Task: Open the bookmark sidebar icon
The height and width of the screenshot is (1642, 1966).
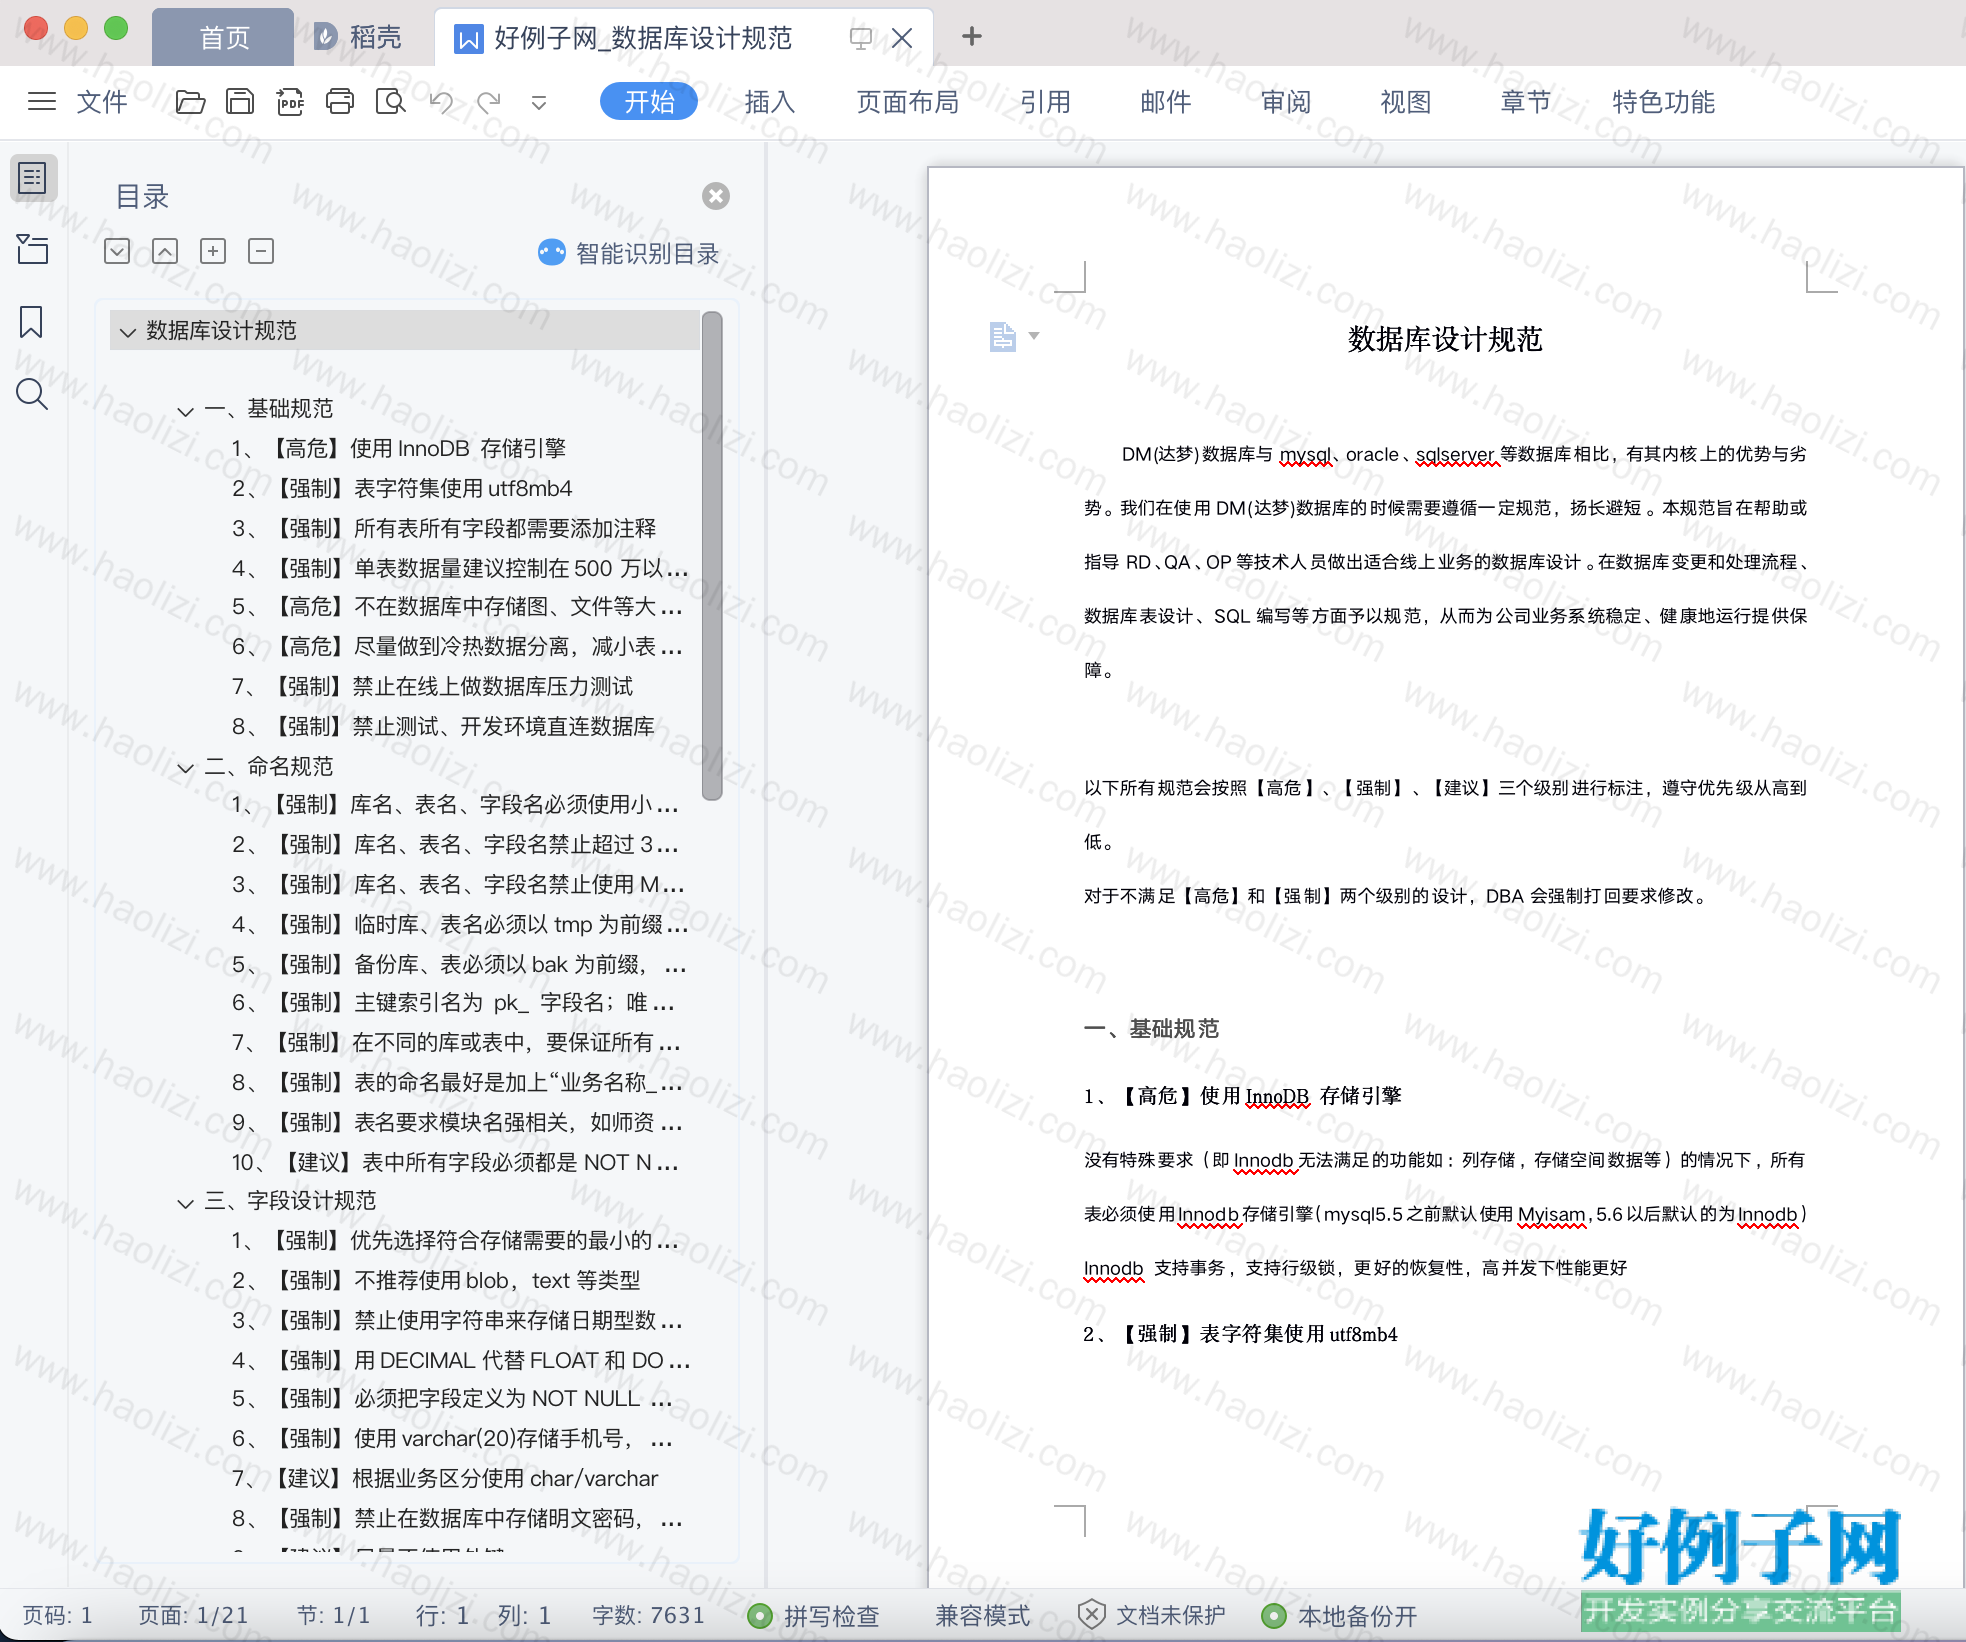Action: coord(31,322)
